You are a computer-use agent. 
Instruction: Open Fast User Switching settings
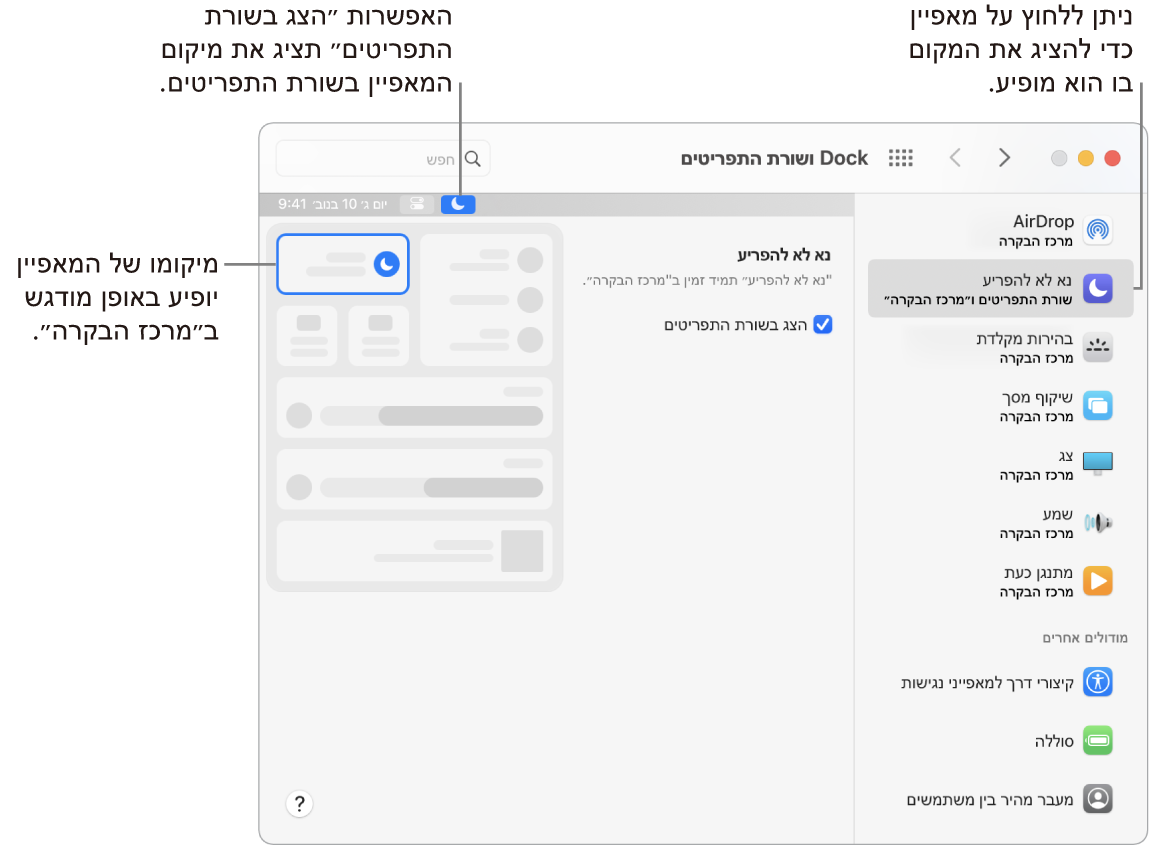click(1097, 798)
